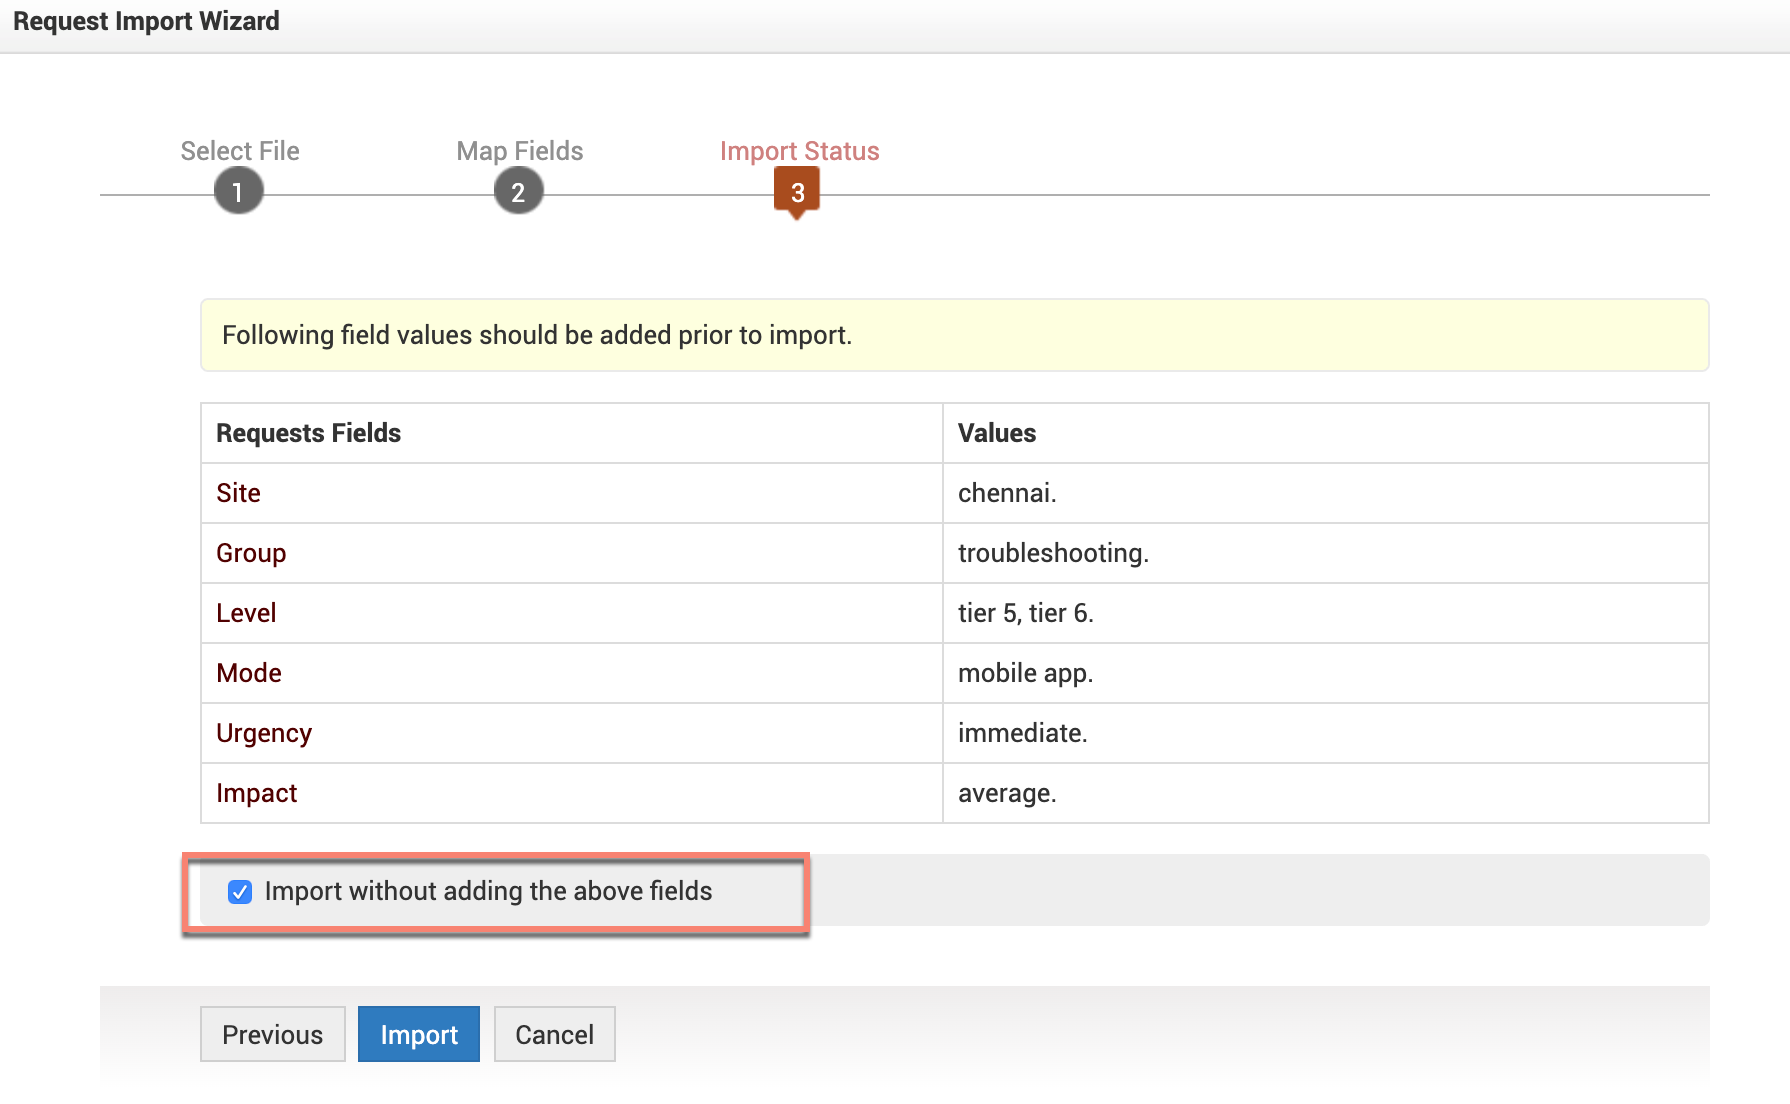Click the blue Import button

[x=418, y=1034]
